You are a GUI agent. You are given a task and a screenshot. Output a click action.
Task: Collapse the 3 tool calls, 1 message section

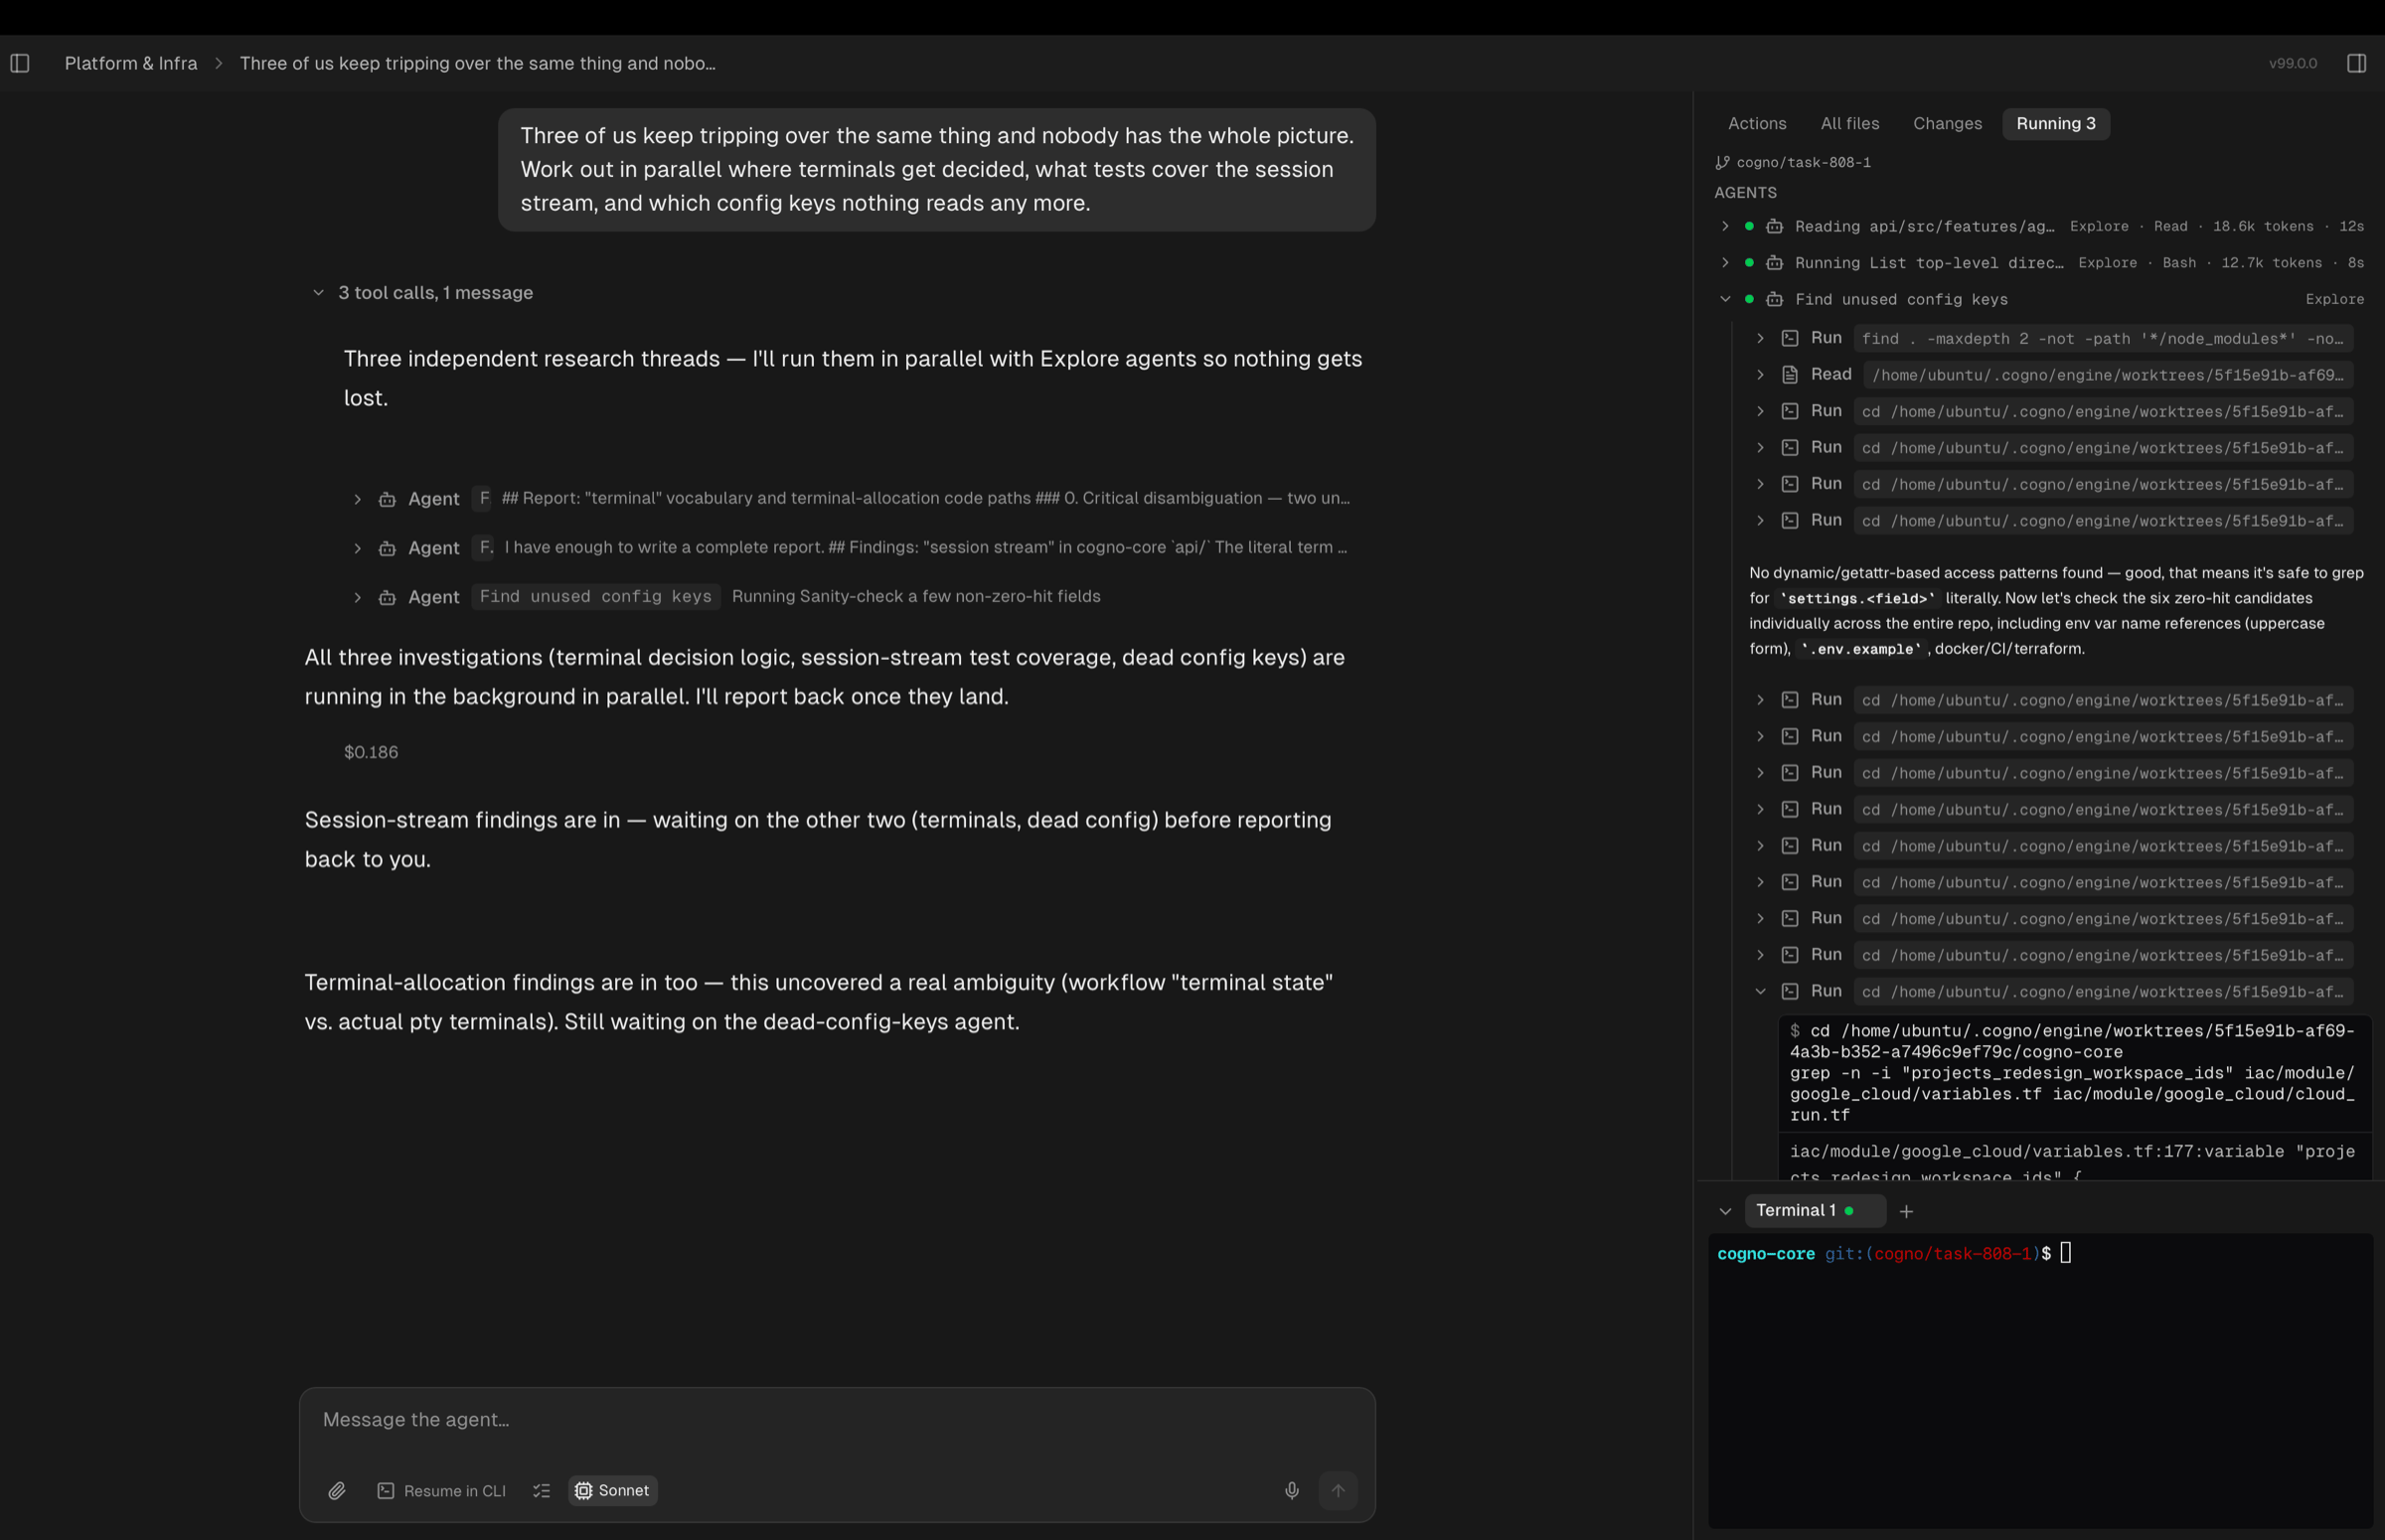click(318, 293)
